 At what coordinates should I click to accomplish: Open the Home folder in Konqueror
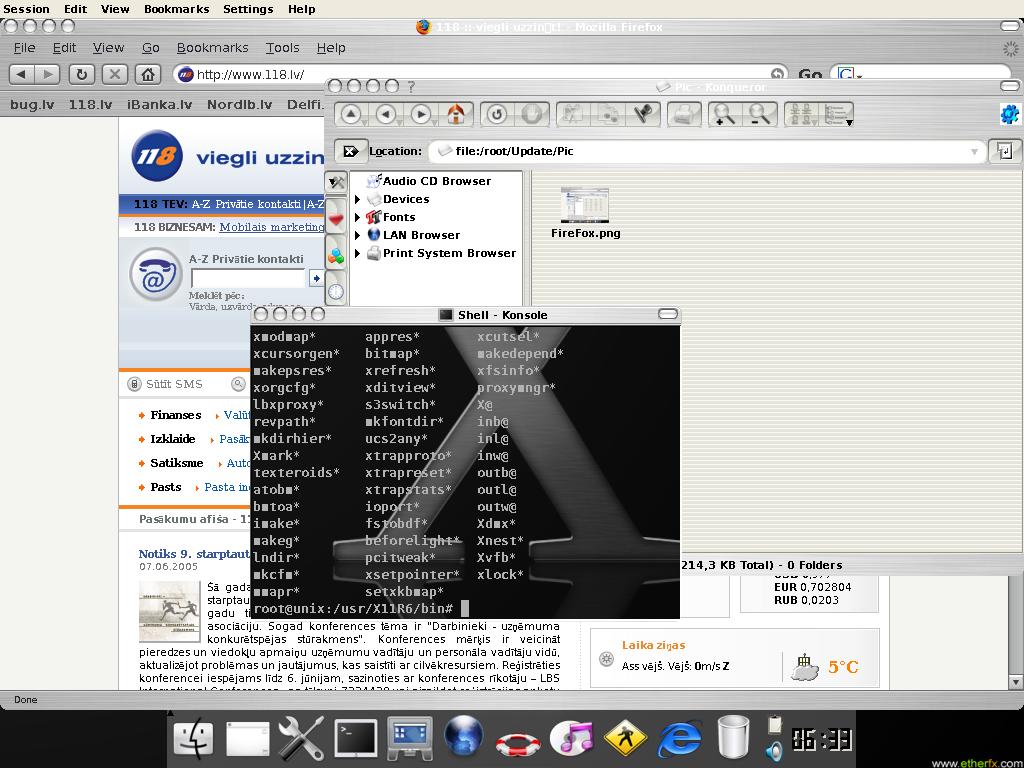(456, 114)
